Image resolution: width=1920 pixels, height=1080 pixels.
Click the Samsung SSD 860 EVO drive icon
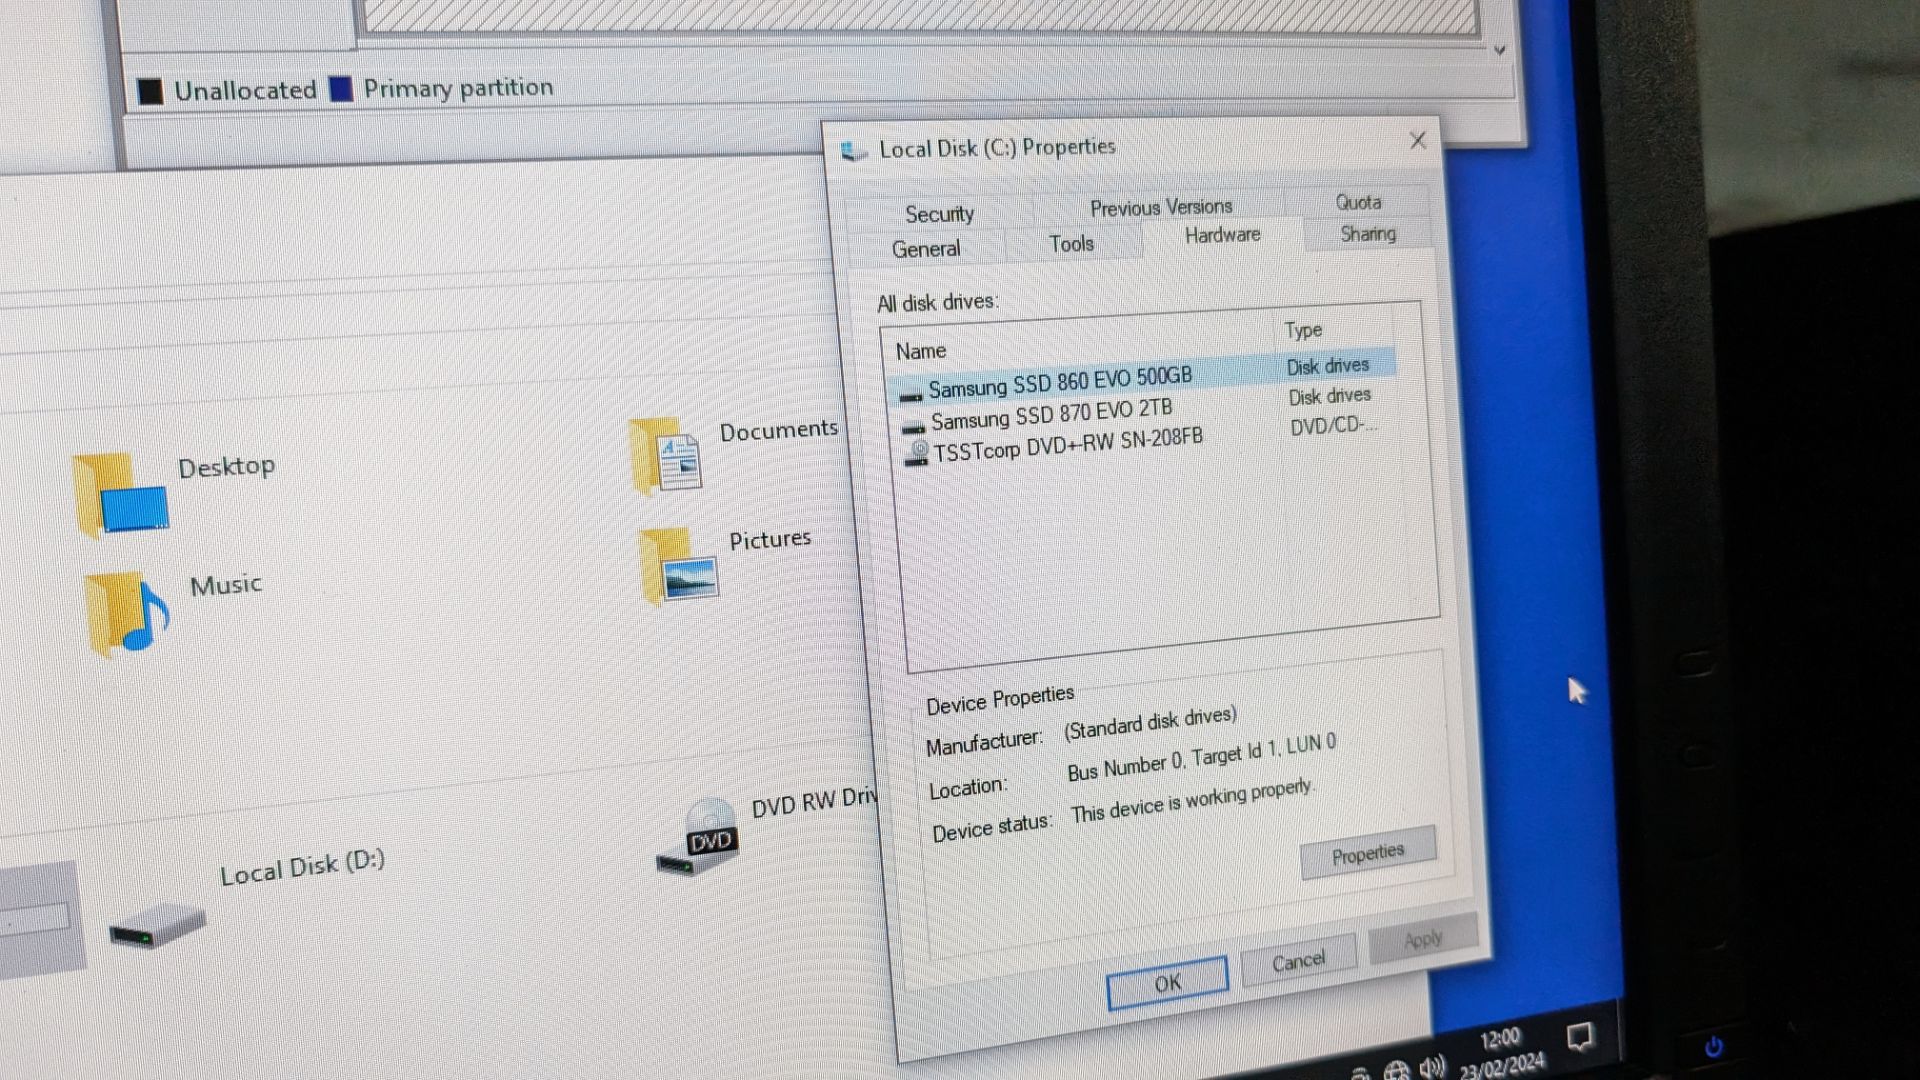[x=910, y=393]
